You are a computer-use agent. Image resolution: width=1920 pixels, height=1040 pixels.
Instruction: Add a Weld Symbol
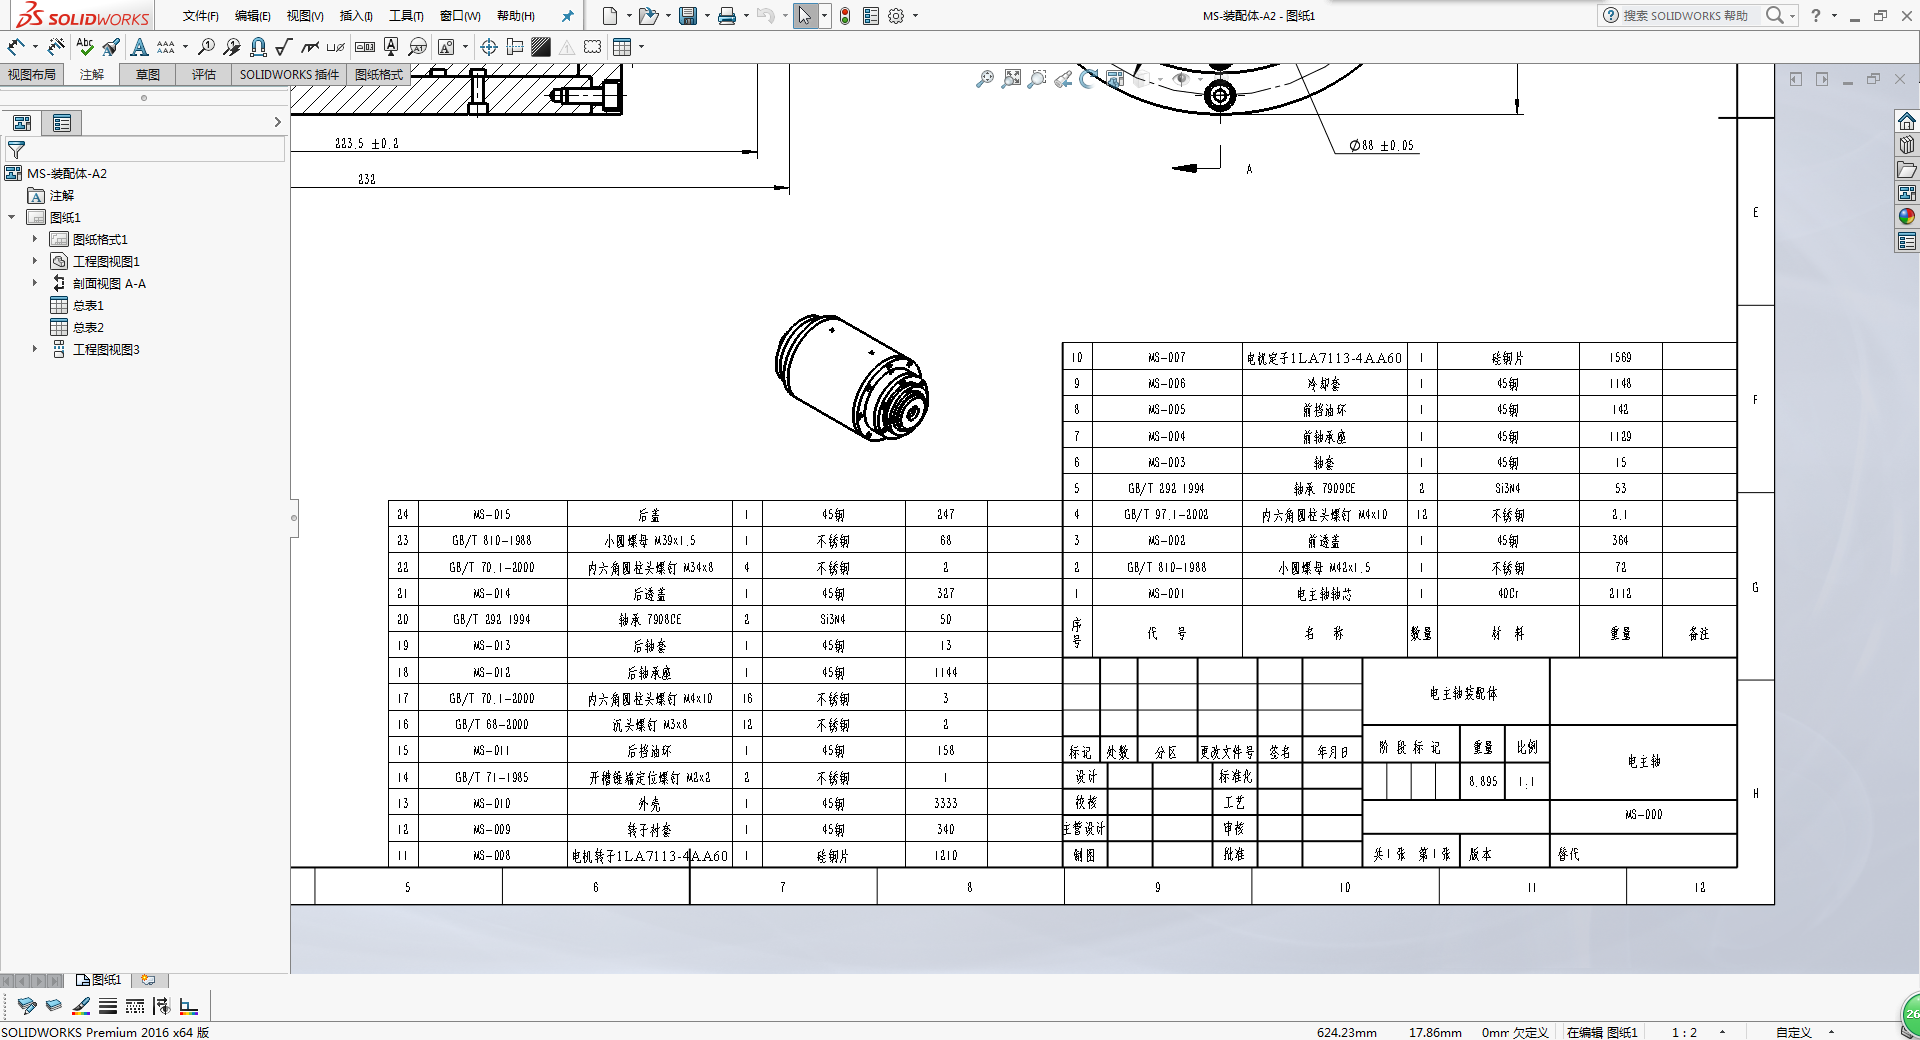(310, 46)
